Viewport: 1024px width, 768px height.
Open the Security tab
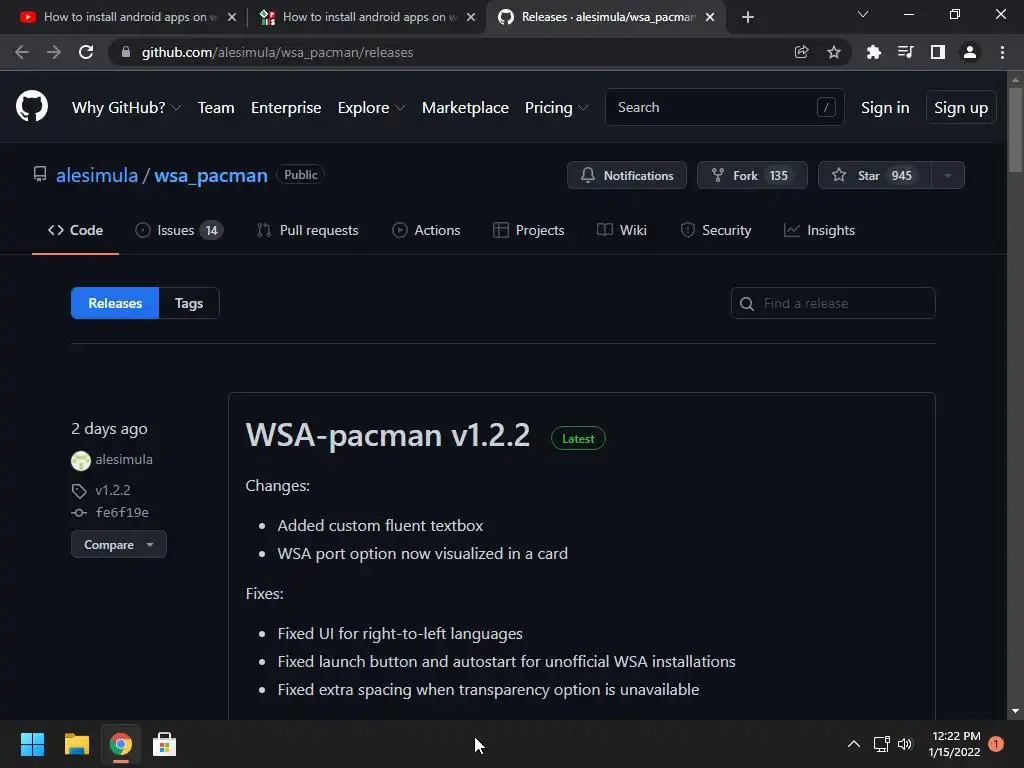(716, 230)
